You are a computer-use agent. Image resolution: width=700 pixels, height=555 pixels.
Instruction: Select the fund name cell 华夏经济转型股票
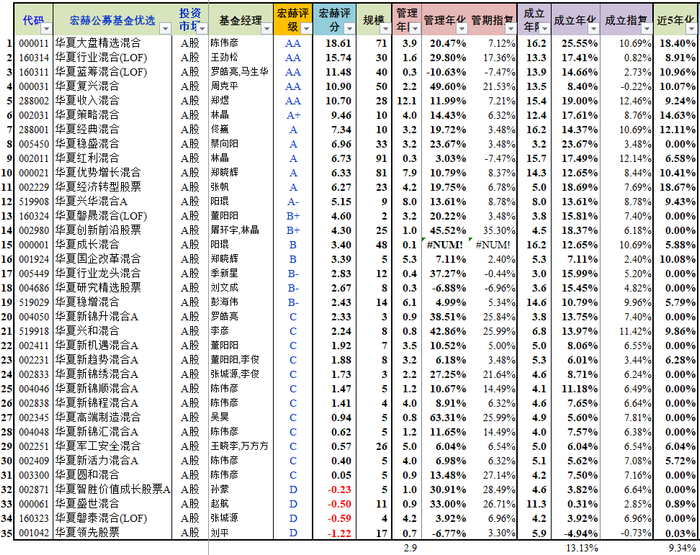click(112, 187)
